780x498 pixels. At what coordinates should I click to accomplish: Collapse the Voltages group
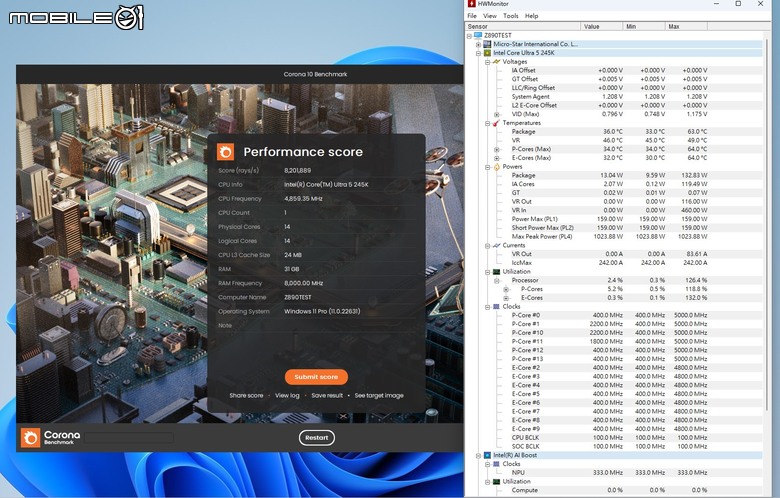click(488, 62)
